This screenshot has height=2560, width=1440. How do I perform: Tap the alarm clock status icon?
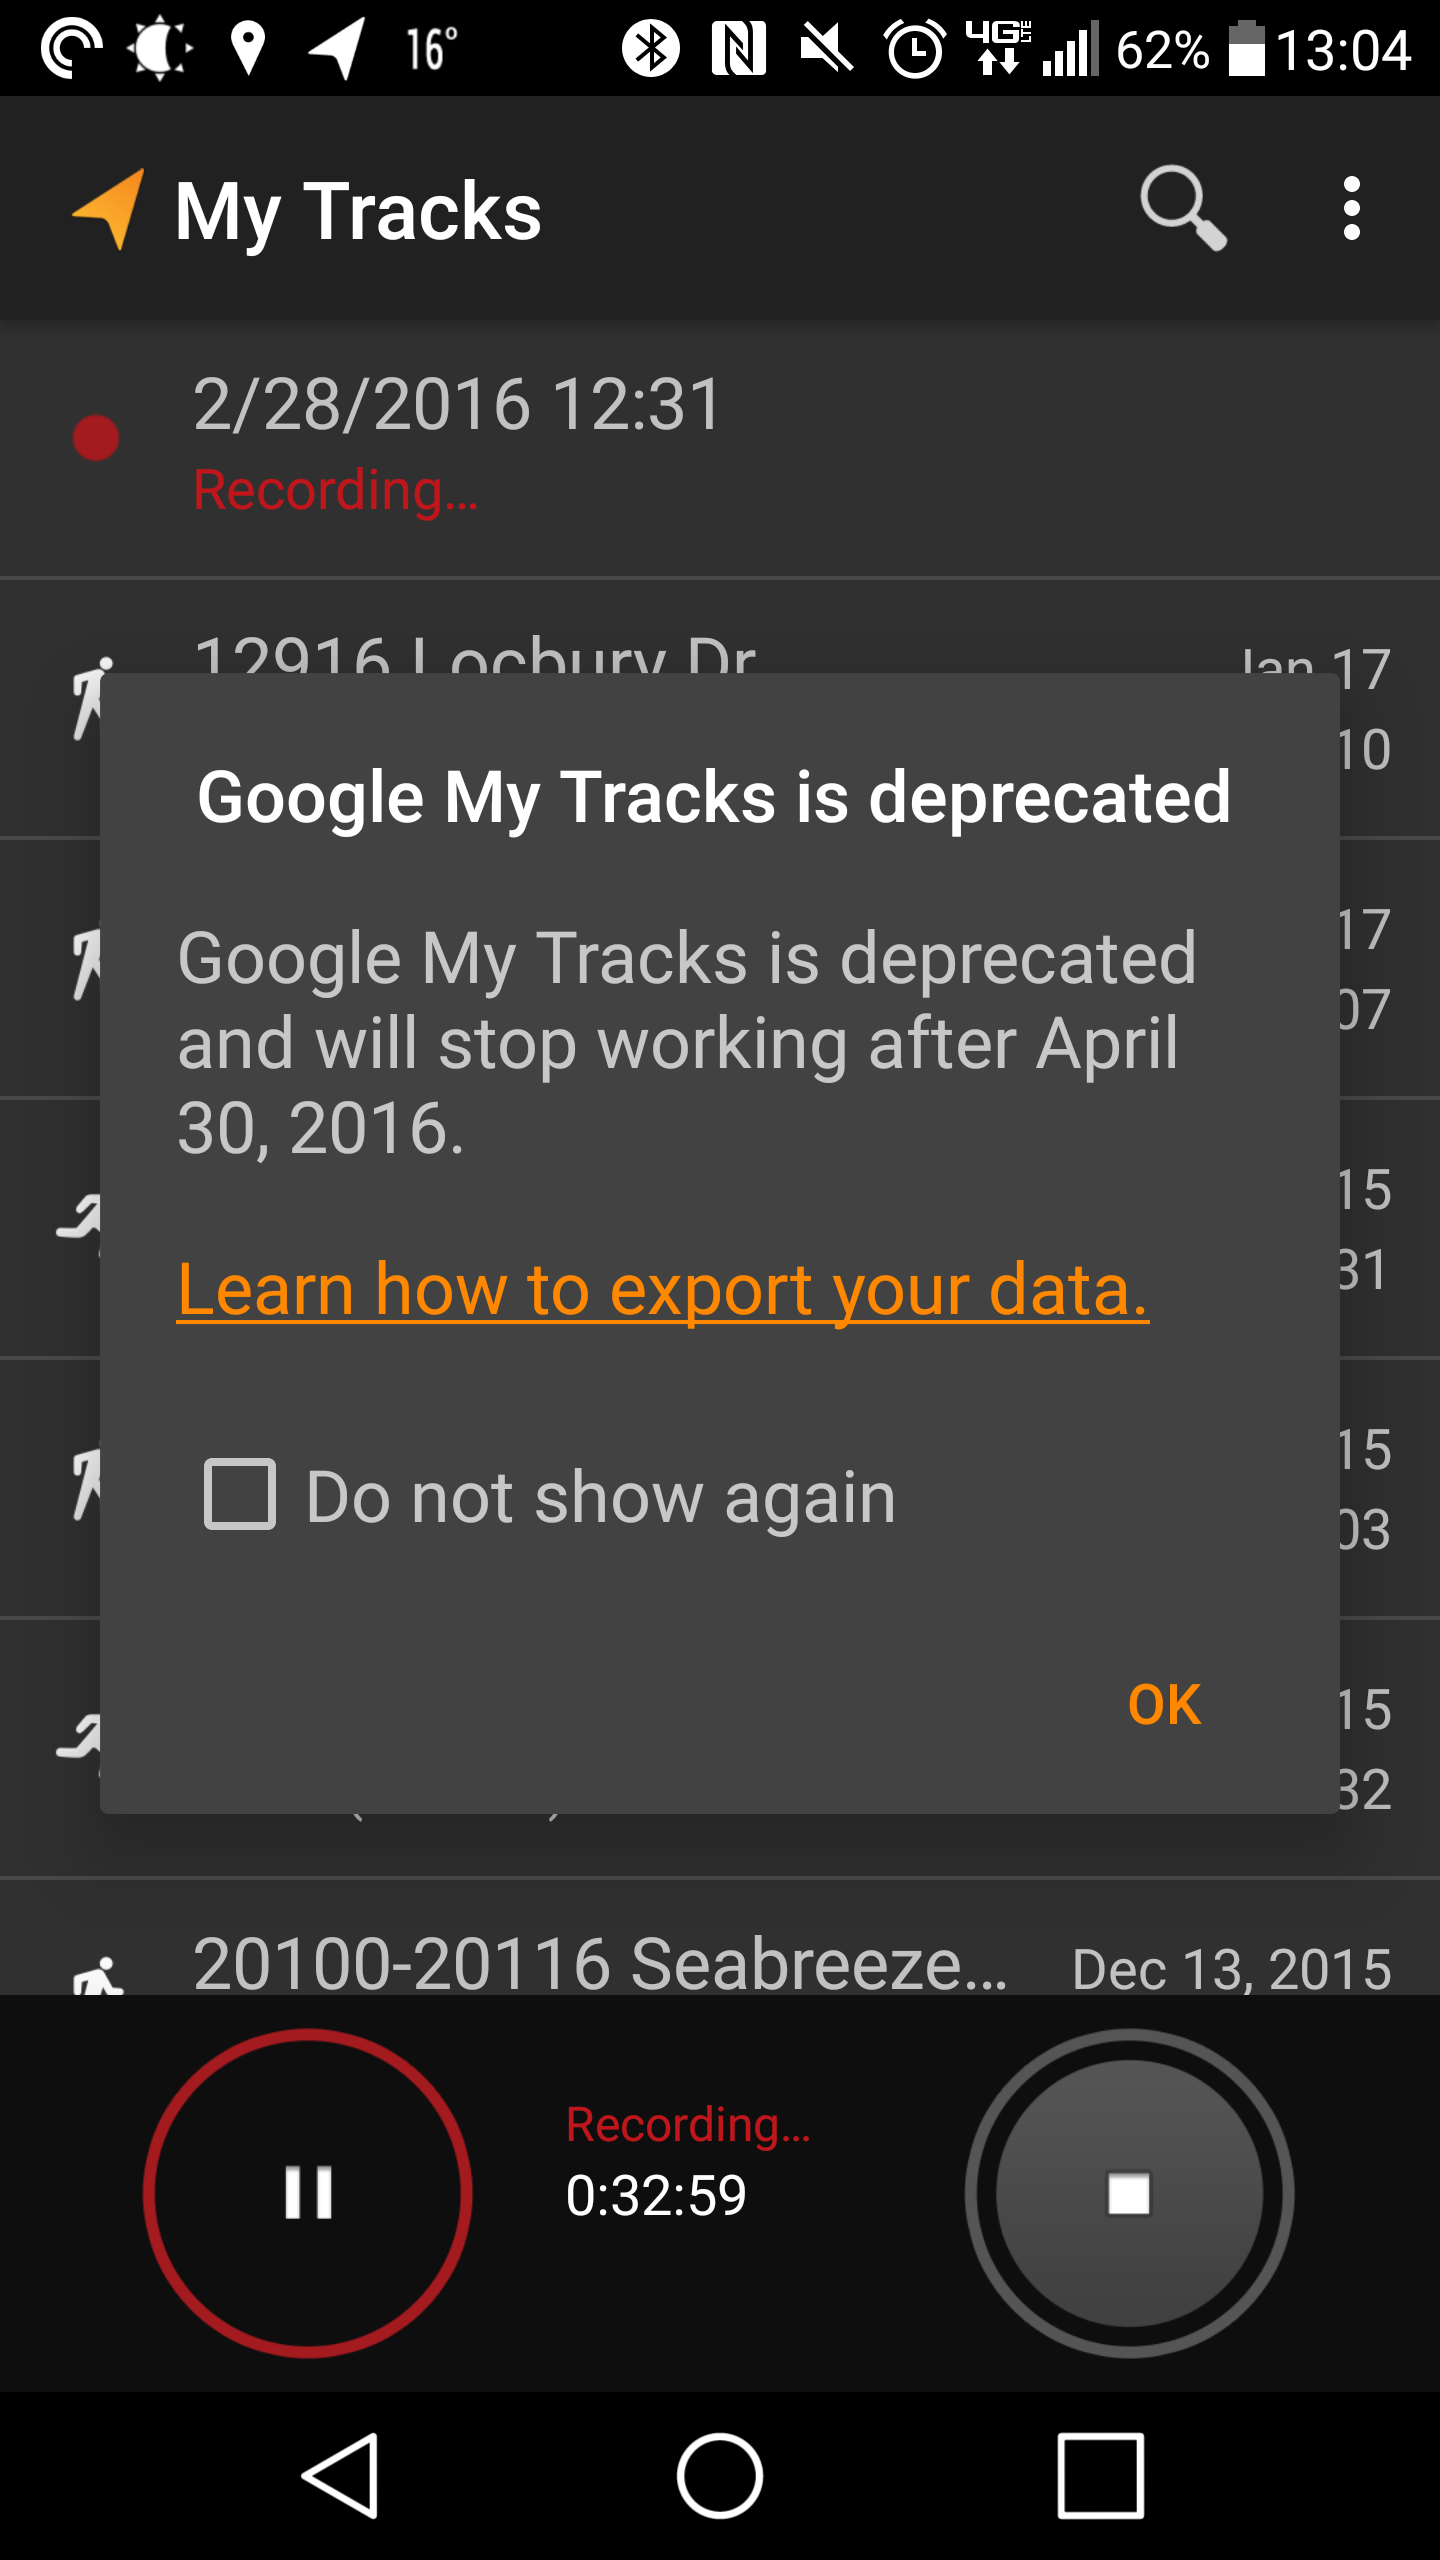pos(914,48)
